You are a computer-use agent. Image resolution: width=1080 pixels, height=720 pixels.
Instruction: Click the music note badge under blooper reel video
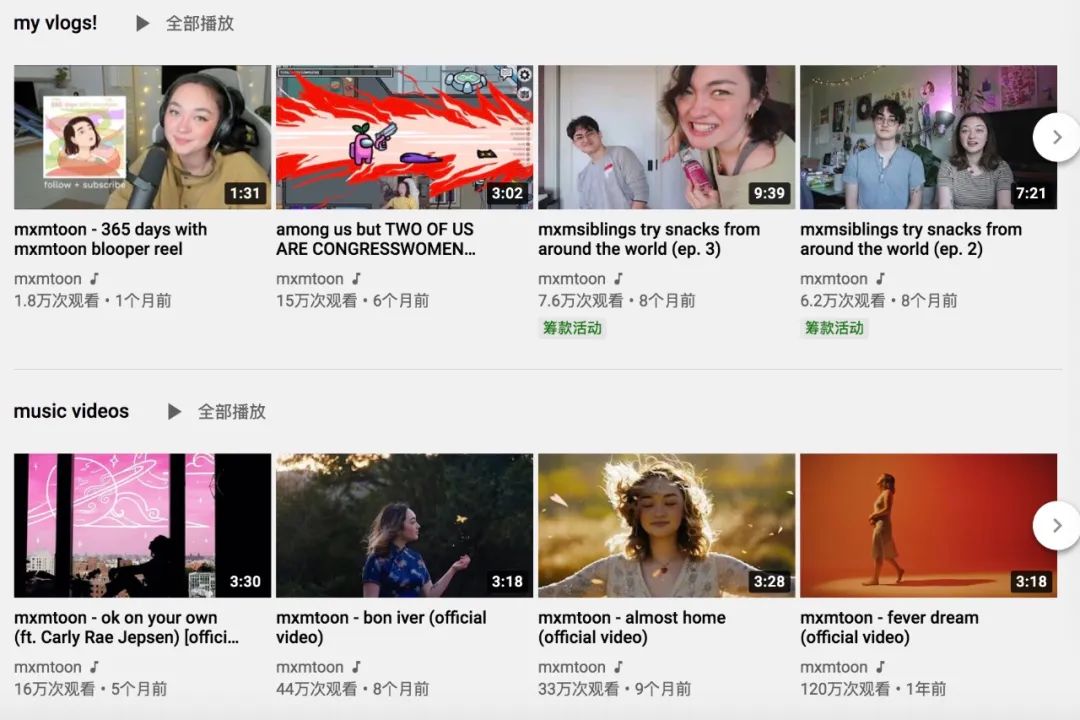[94, 278]
